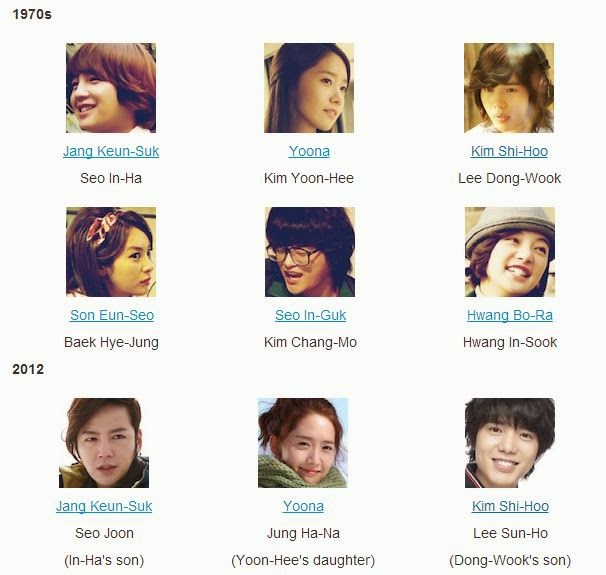Click the Seo Joon character photo
606x575 pixels.
point(104,443)
